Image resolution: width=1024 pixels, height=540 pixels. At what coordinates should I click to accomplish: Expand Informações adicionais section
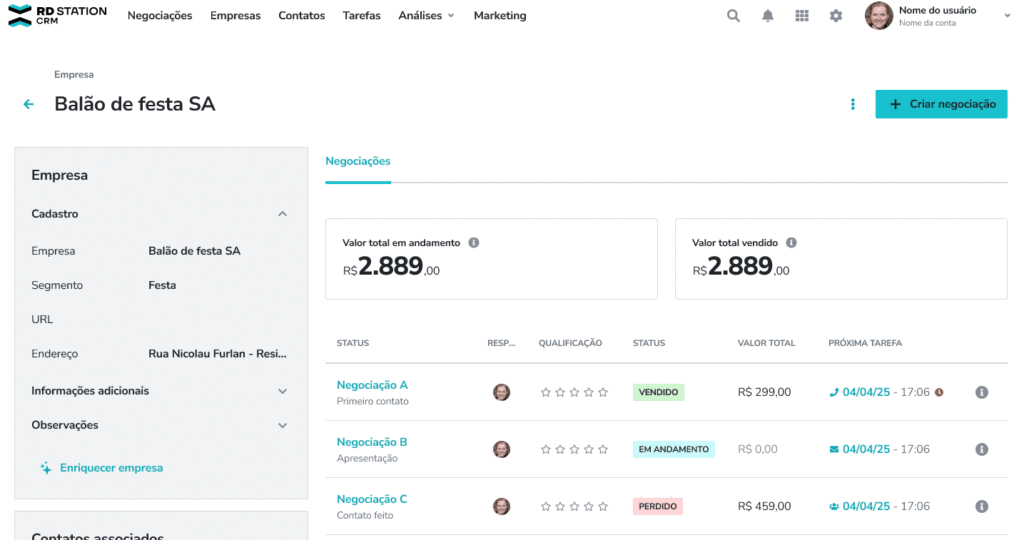tap(282, 391)
